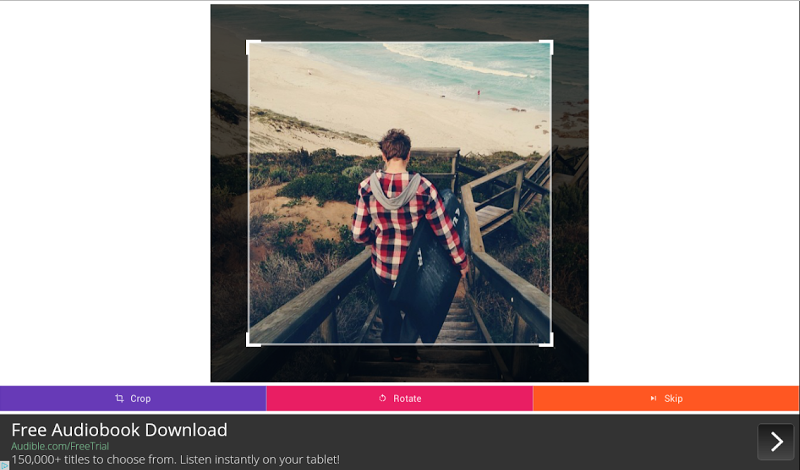The height and width of the screenshot is (470, 800).
Task: Open the Audible.com/FreeTrial link
Action: (x=60, y=446)
